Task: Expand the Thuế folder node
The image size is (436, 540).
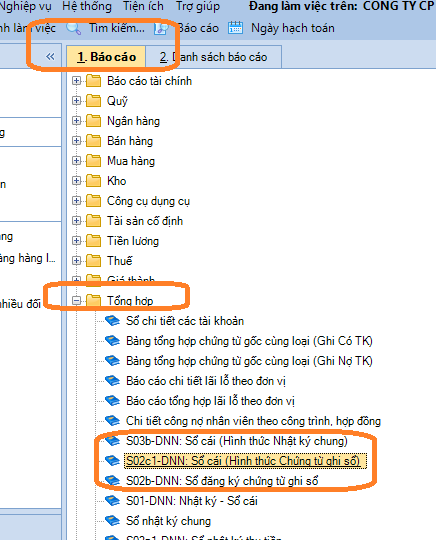Action: click(76, 261)
